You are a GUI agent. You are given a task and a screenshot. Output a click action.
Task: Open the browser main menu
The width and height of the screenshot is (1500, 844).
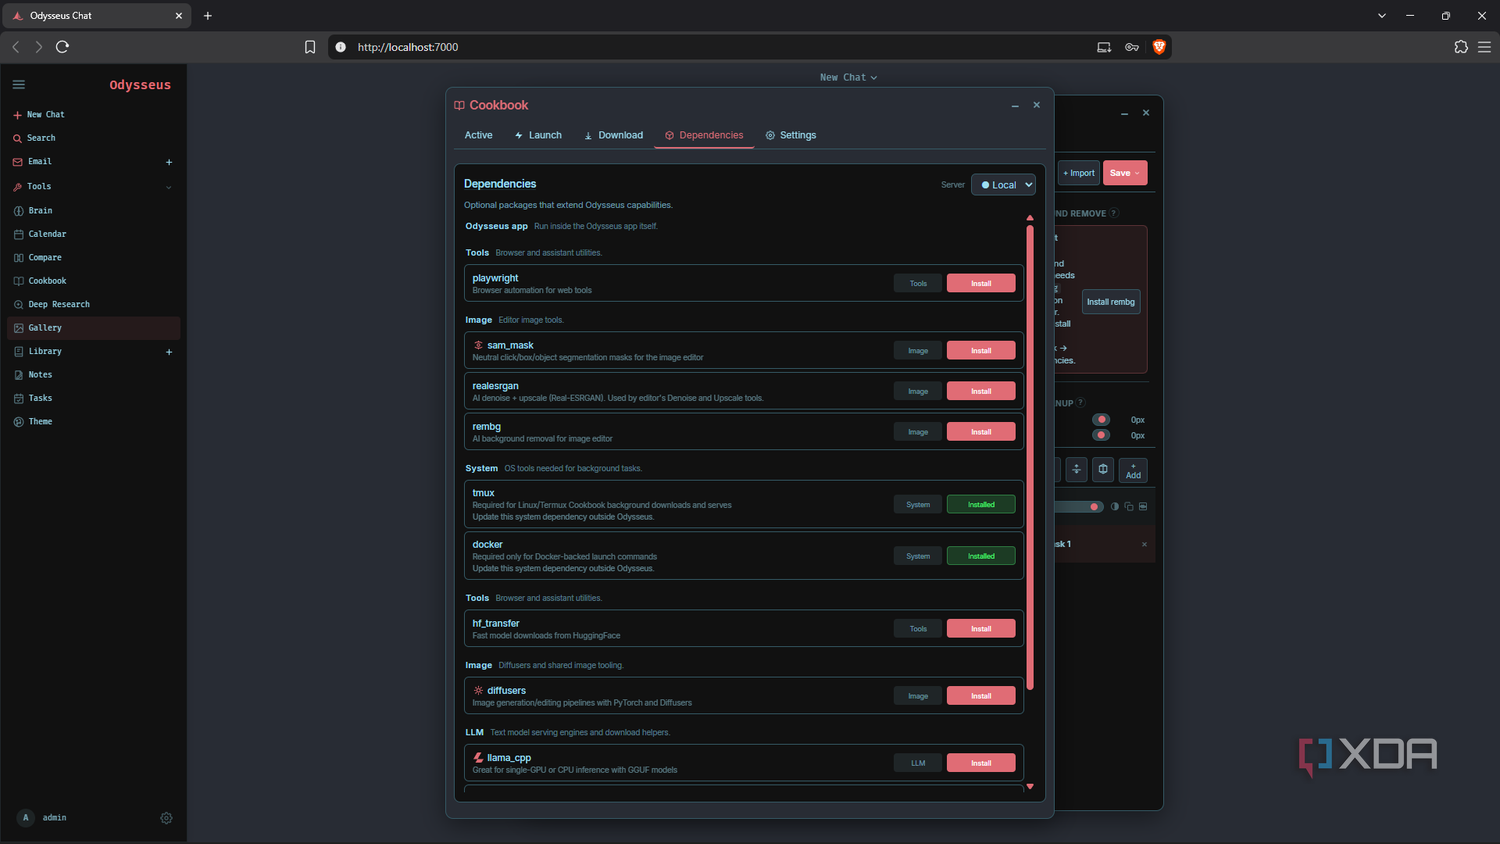click(x=1484, y=47)
